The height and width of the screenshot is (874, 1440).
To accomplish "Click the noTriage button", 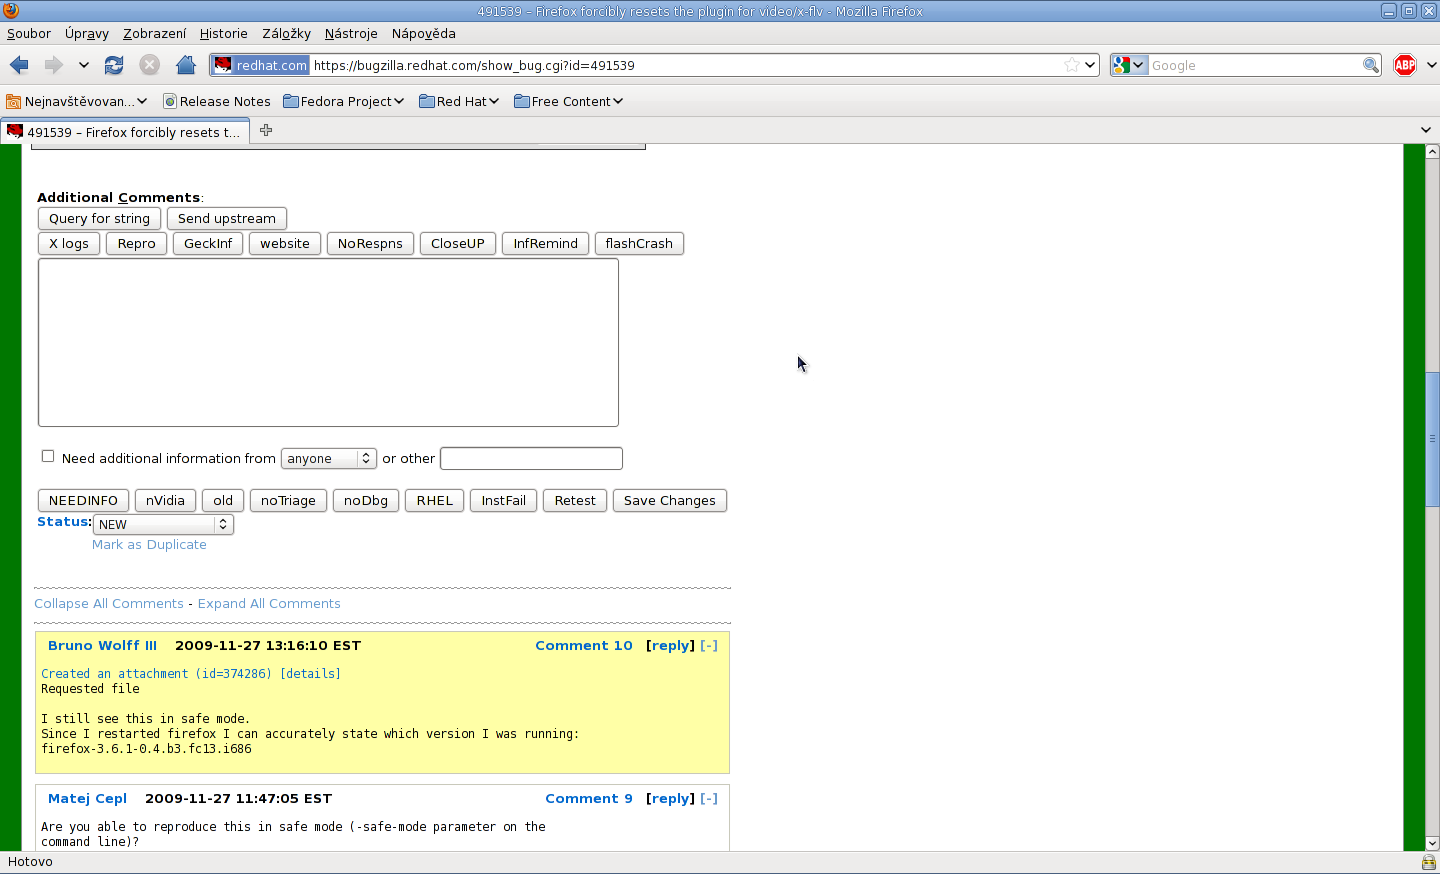I will coord(288,500).
